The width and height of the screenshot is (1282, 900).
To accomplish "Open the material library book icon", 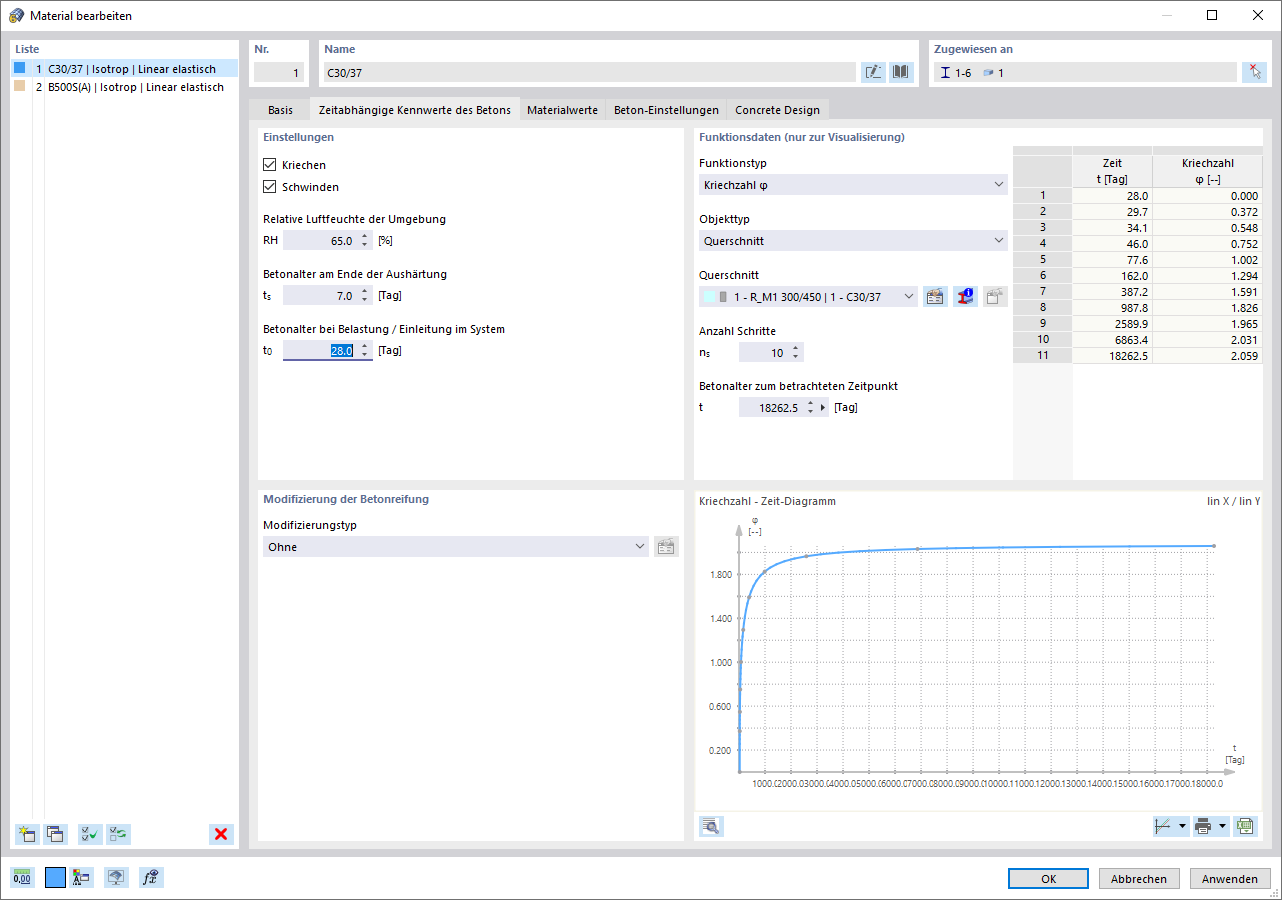I will (902, 72).
